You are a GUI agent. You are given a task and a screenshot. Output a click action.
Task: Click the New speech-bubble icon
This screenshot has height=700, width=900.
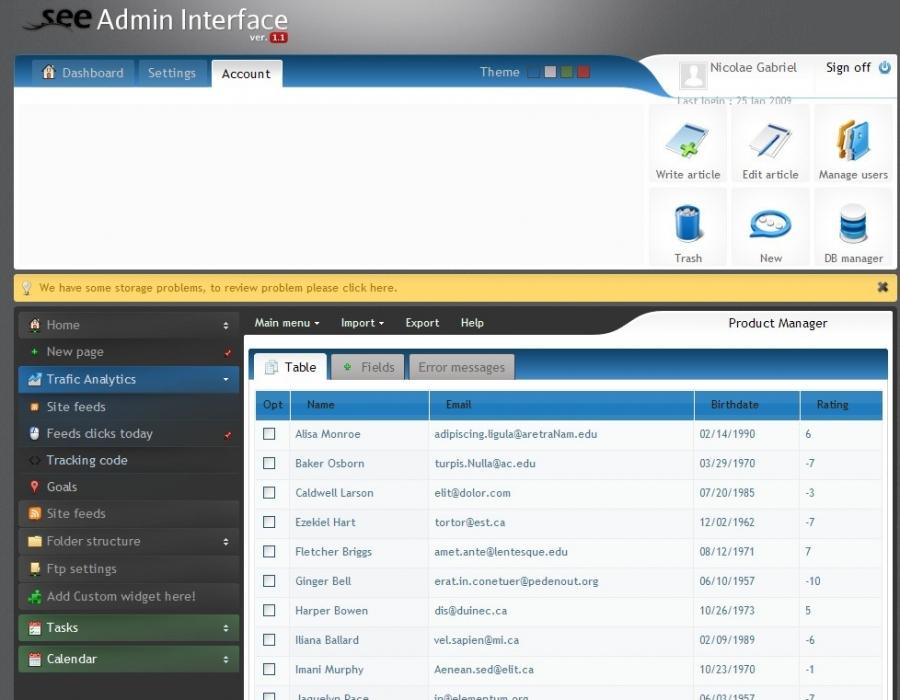point(770,224)
